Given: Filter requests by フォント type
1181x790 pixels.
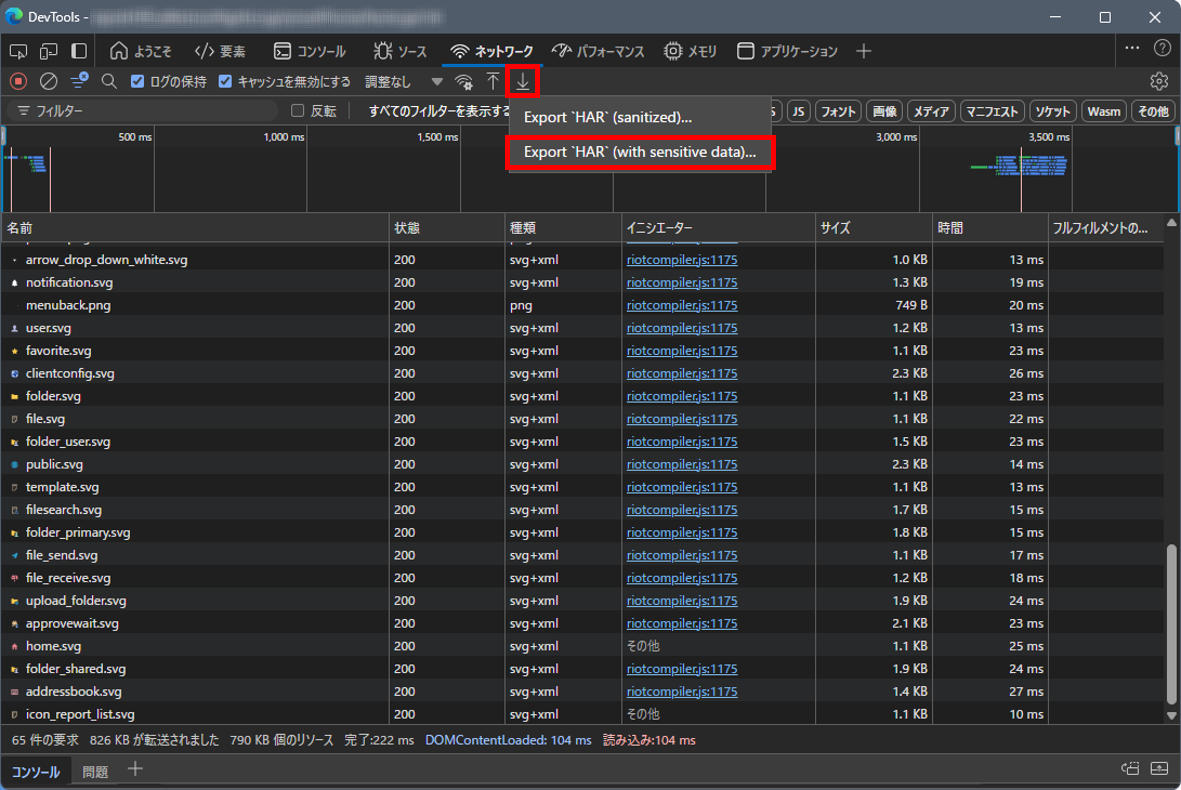Looking at the screenshot, I should coord(838,111).
